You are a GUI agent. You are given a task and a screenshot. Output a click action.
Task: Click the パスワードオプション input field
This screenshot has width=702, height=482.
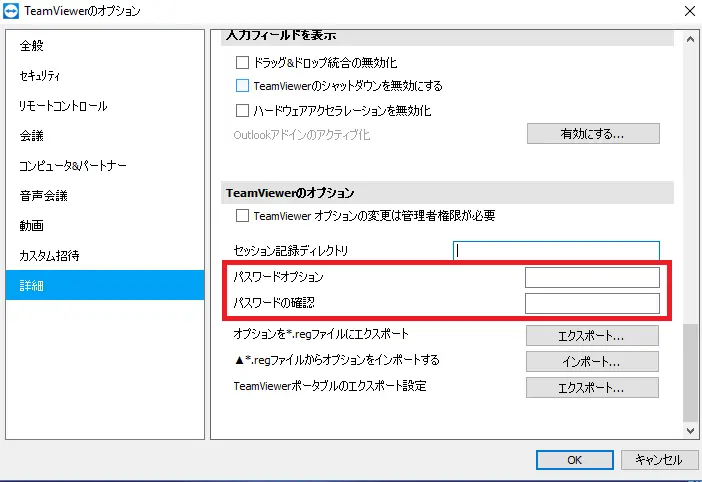click(592, 277)
